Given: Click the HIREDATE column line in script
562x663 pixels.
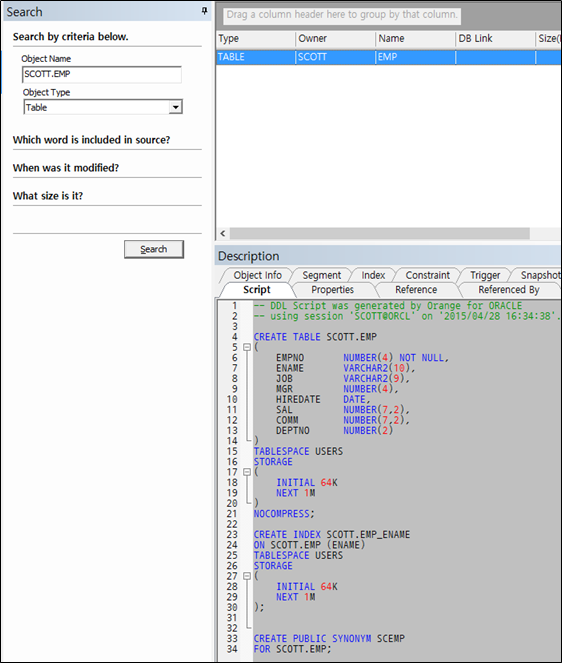Looking at the screenshot, I should point(323,399).
